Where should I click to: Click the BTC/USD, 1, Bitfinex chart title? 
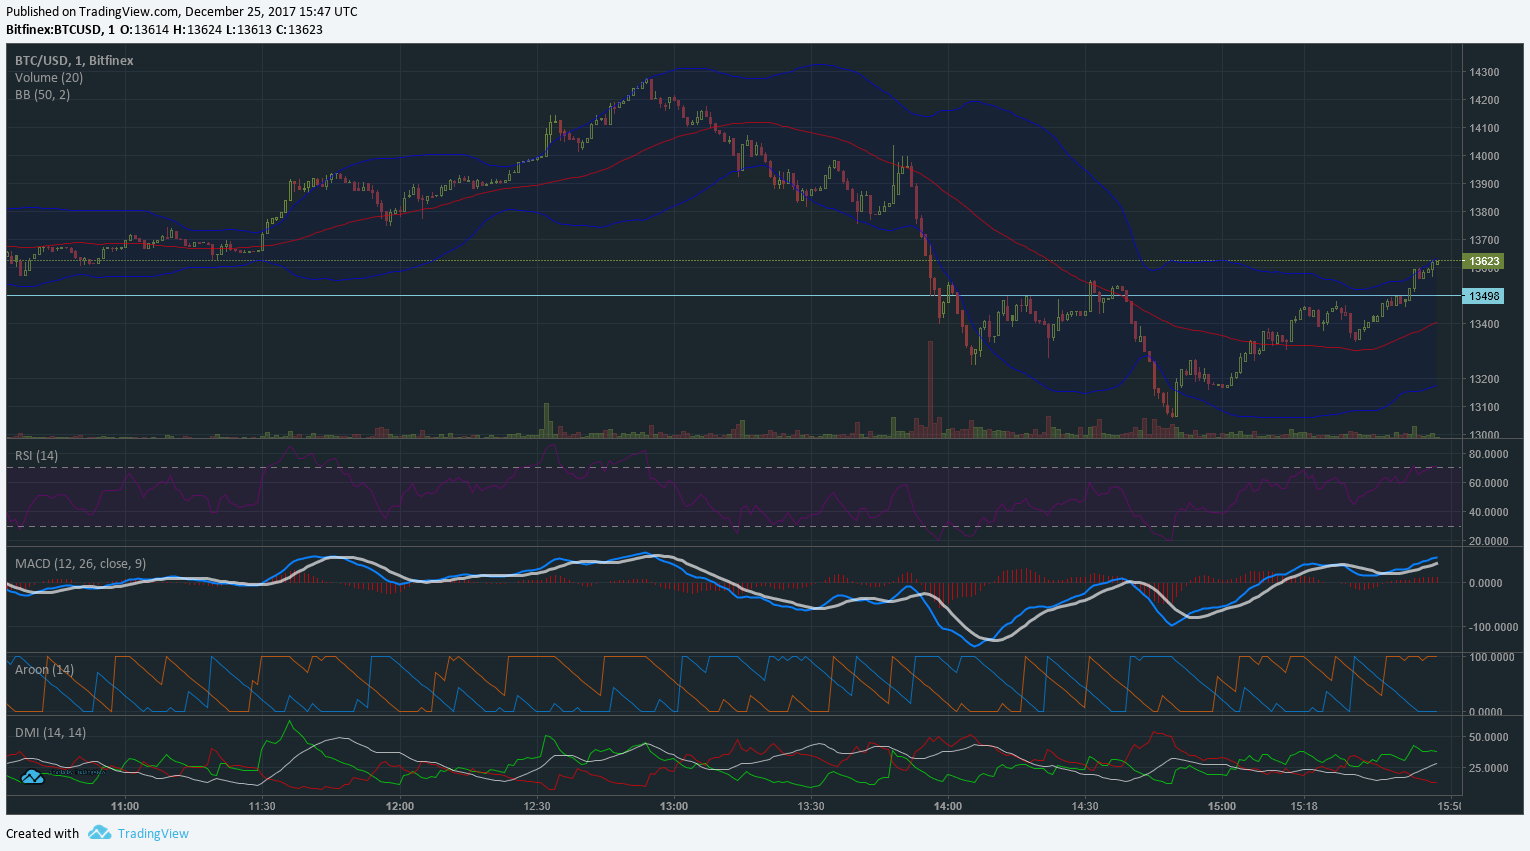(74, 61)
